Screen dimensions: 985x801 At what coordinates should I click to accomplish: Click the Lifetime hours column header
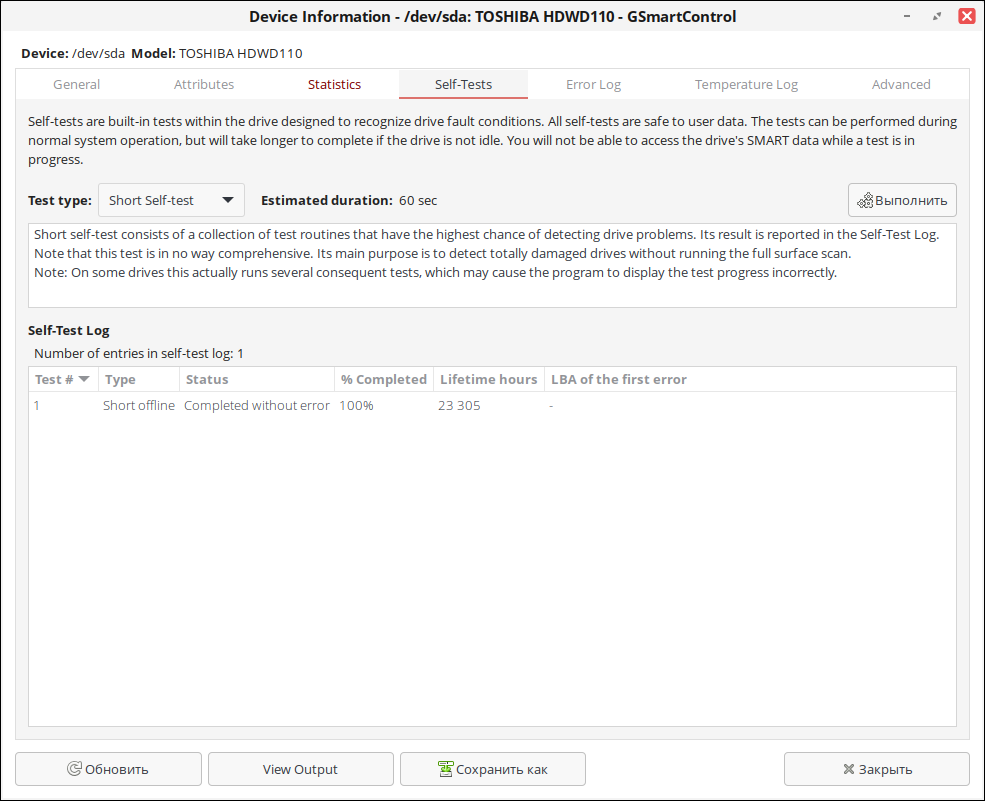tap(488, 380)
